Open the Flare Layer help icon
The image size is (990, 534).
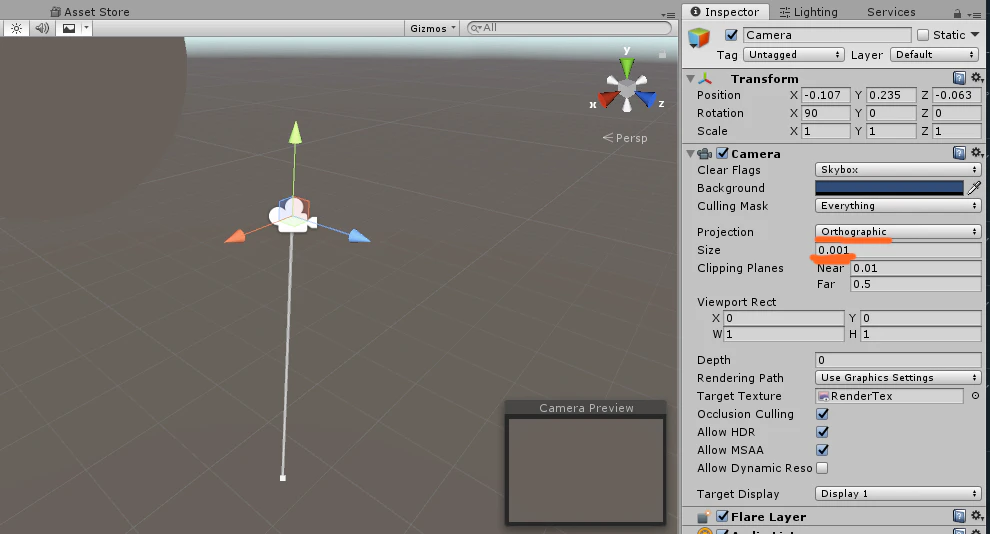959,516
